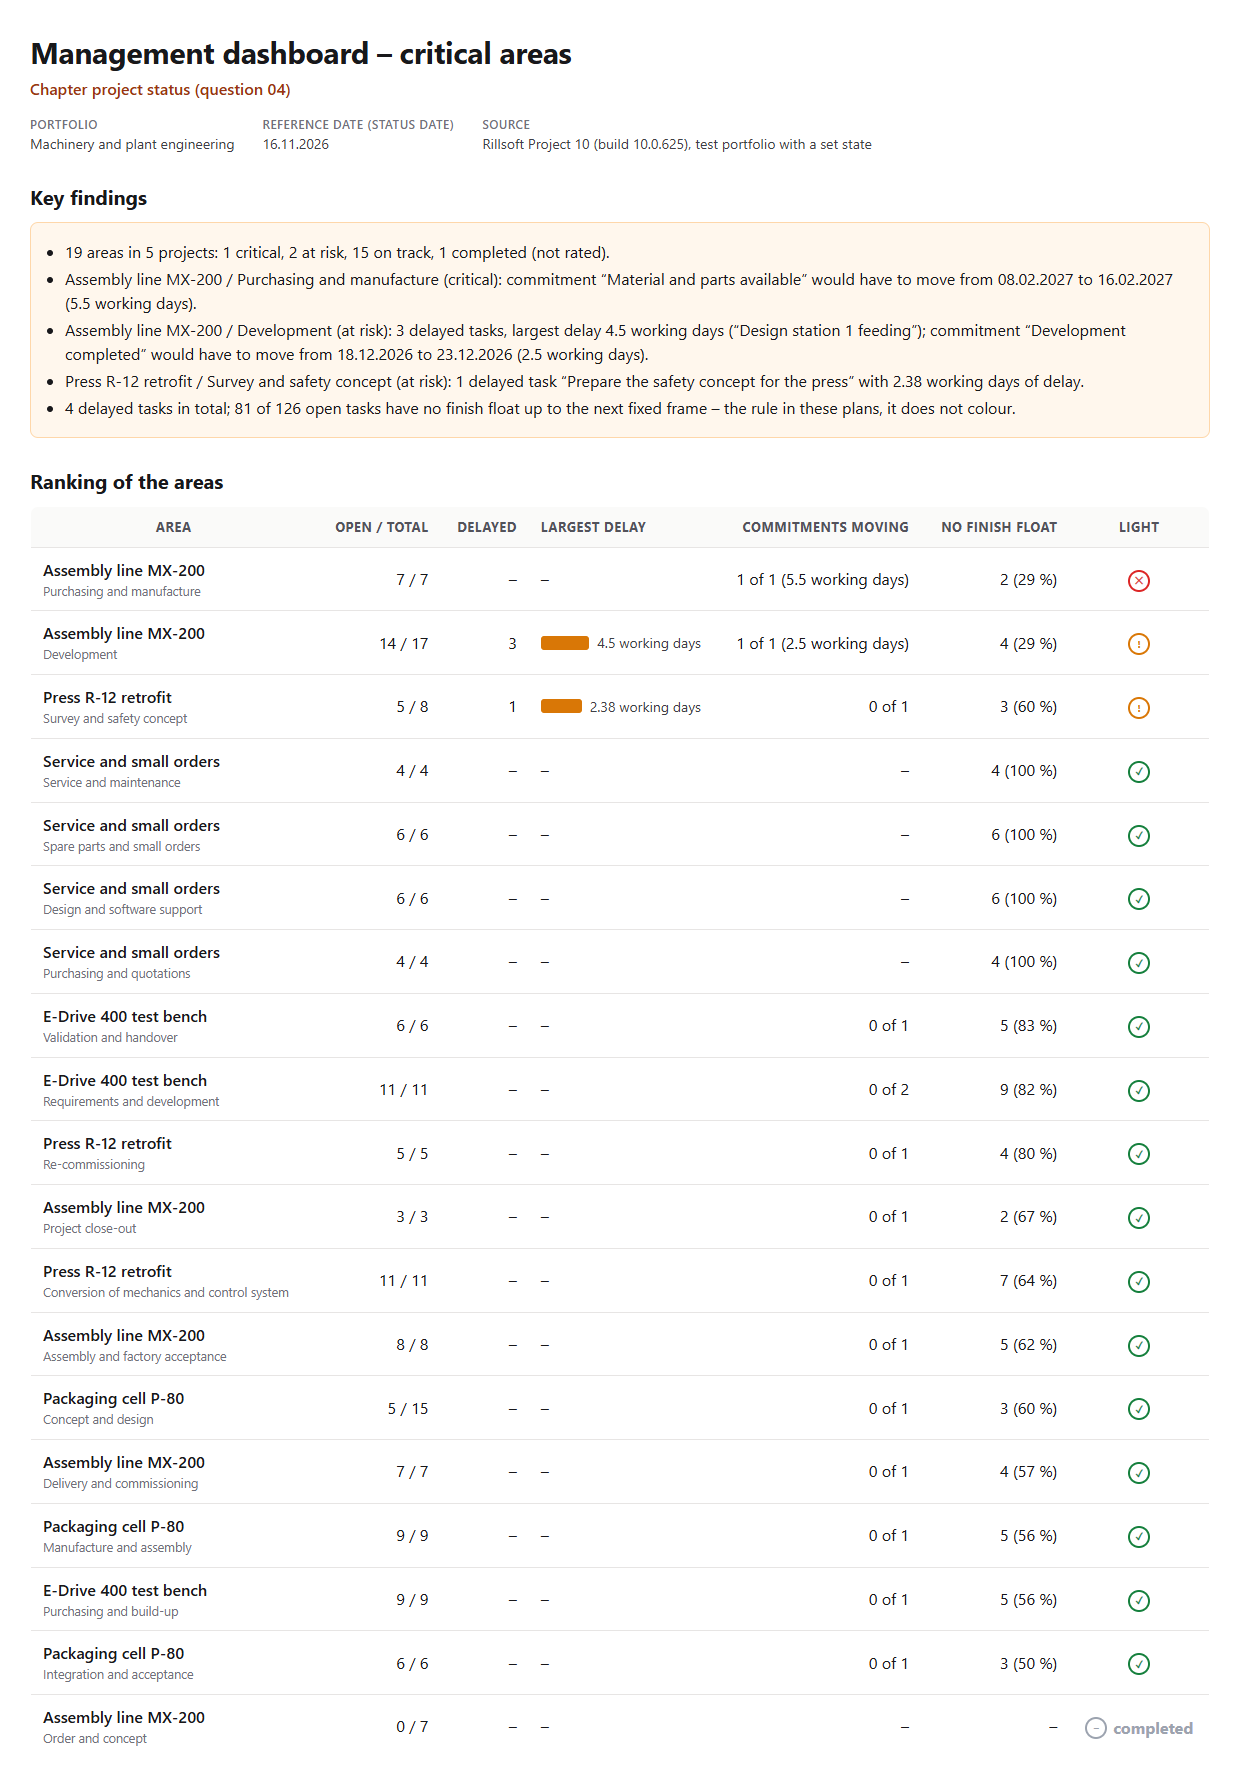The width and height of the screenshot is (1240, 1774).
Task: Click the 'Key findings' heading
Action: click(88, 198)
